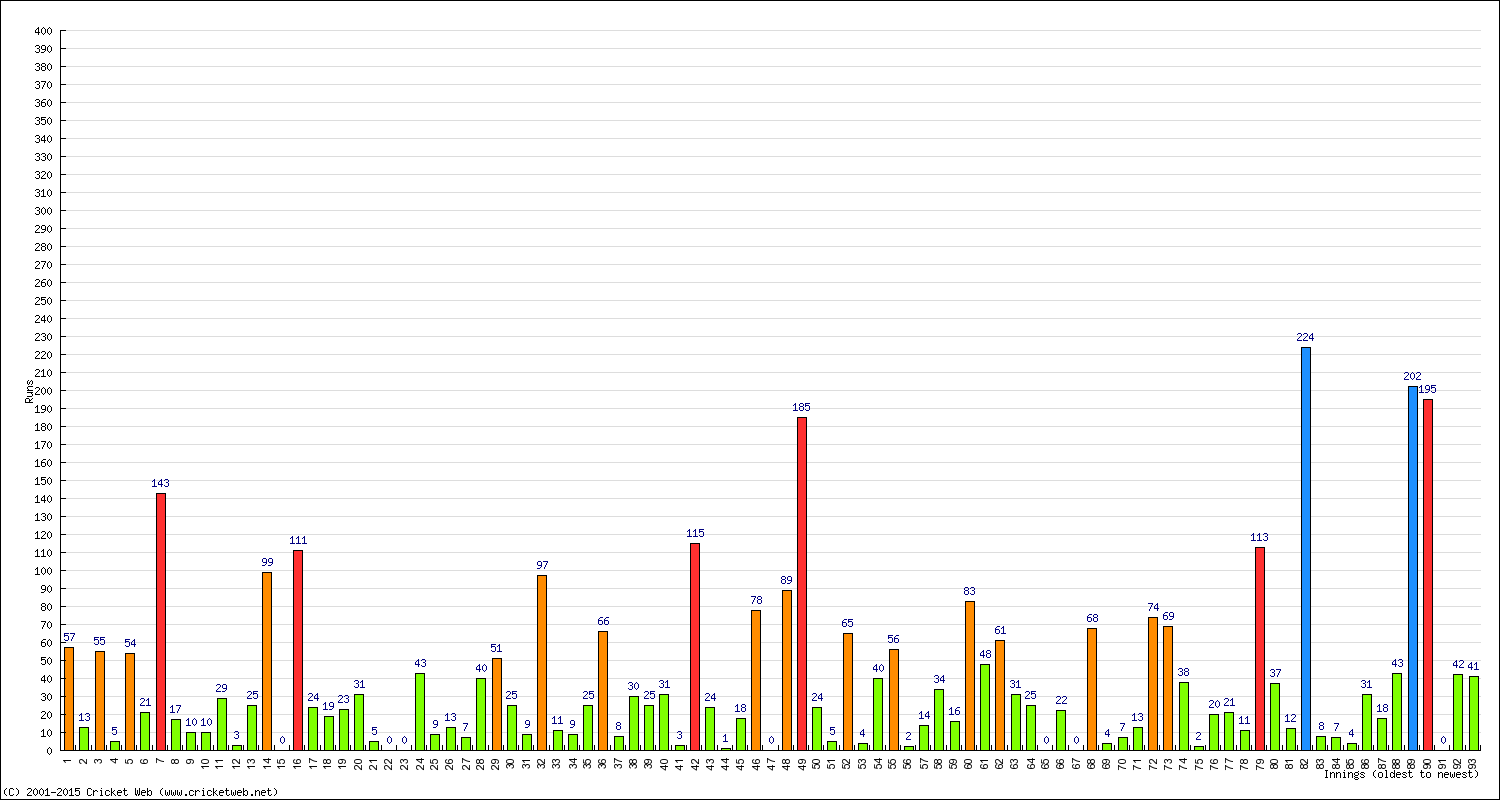The image size is (1500, 800).
Task: Click the orange bar labeled 51
Action: click(x=496, y=704)
